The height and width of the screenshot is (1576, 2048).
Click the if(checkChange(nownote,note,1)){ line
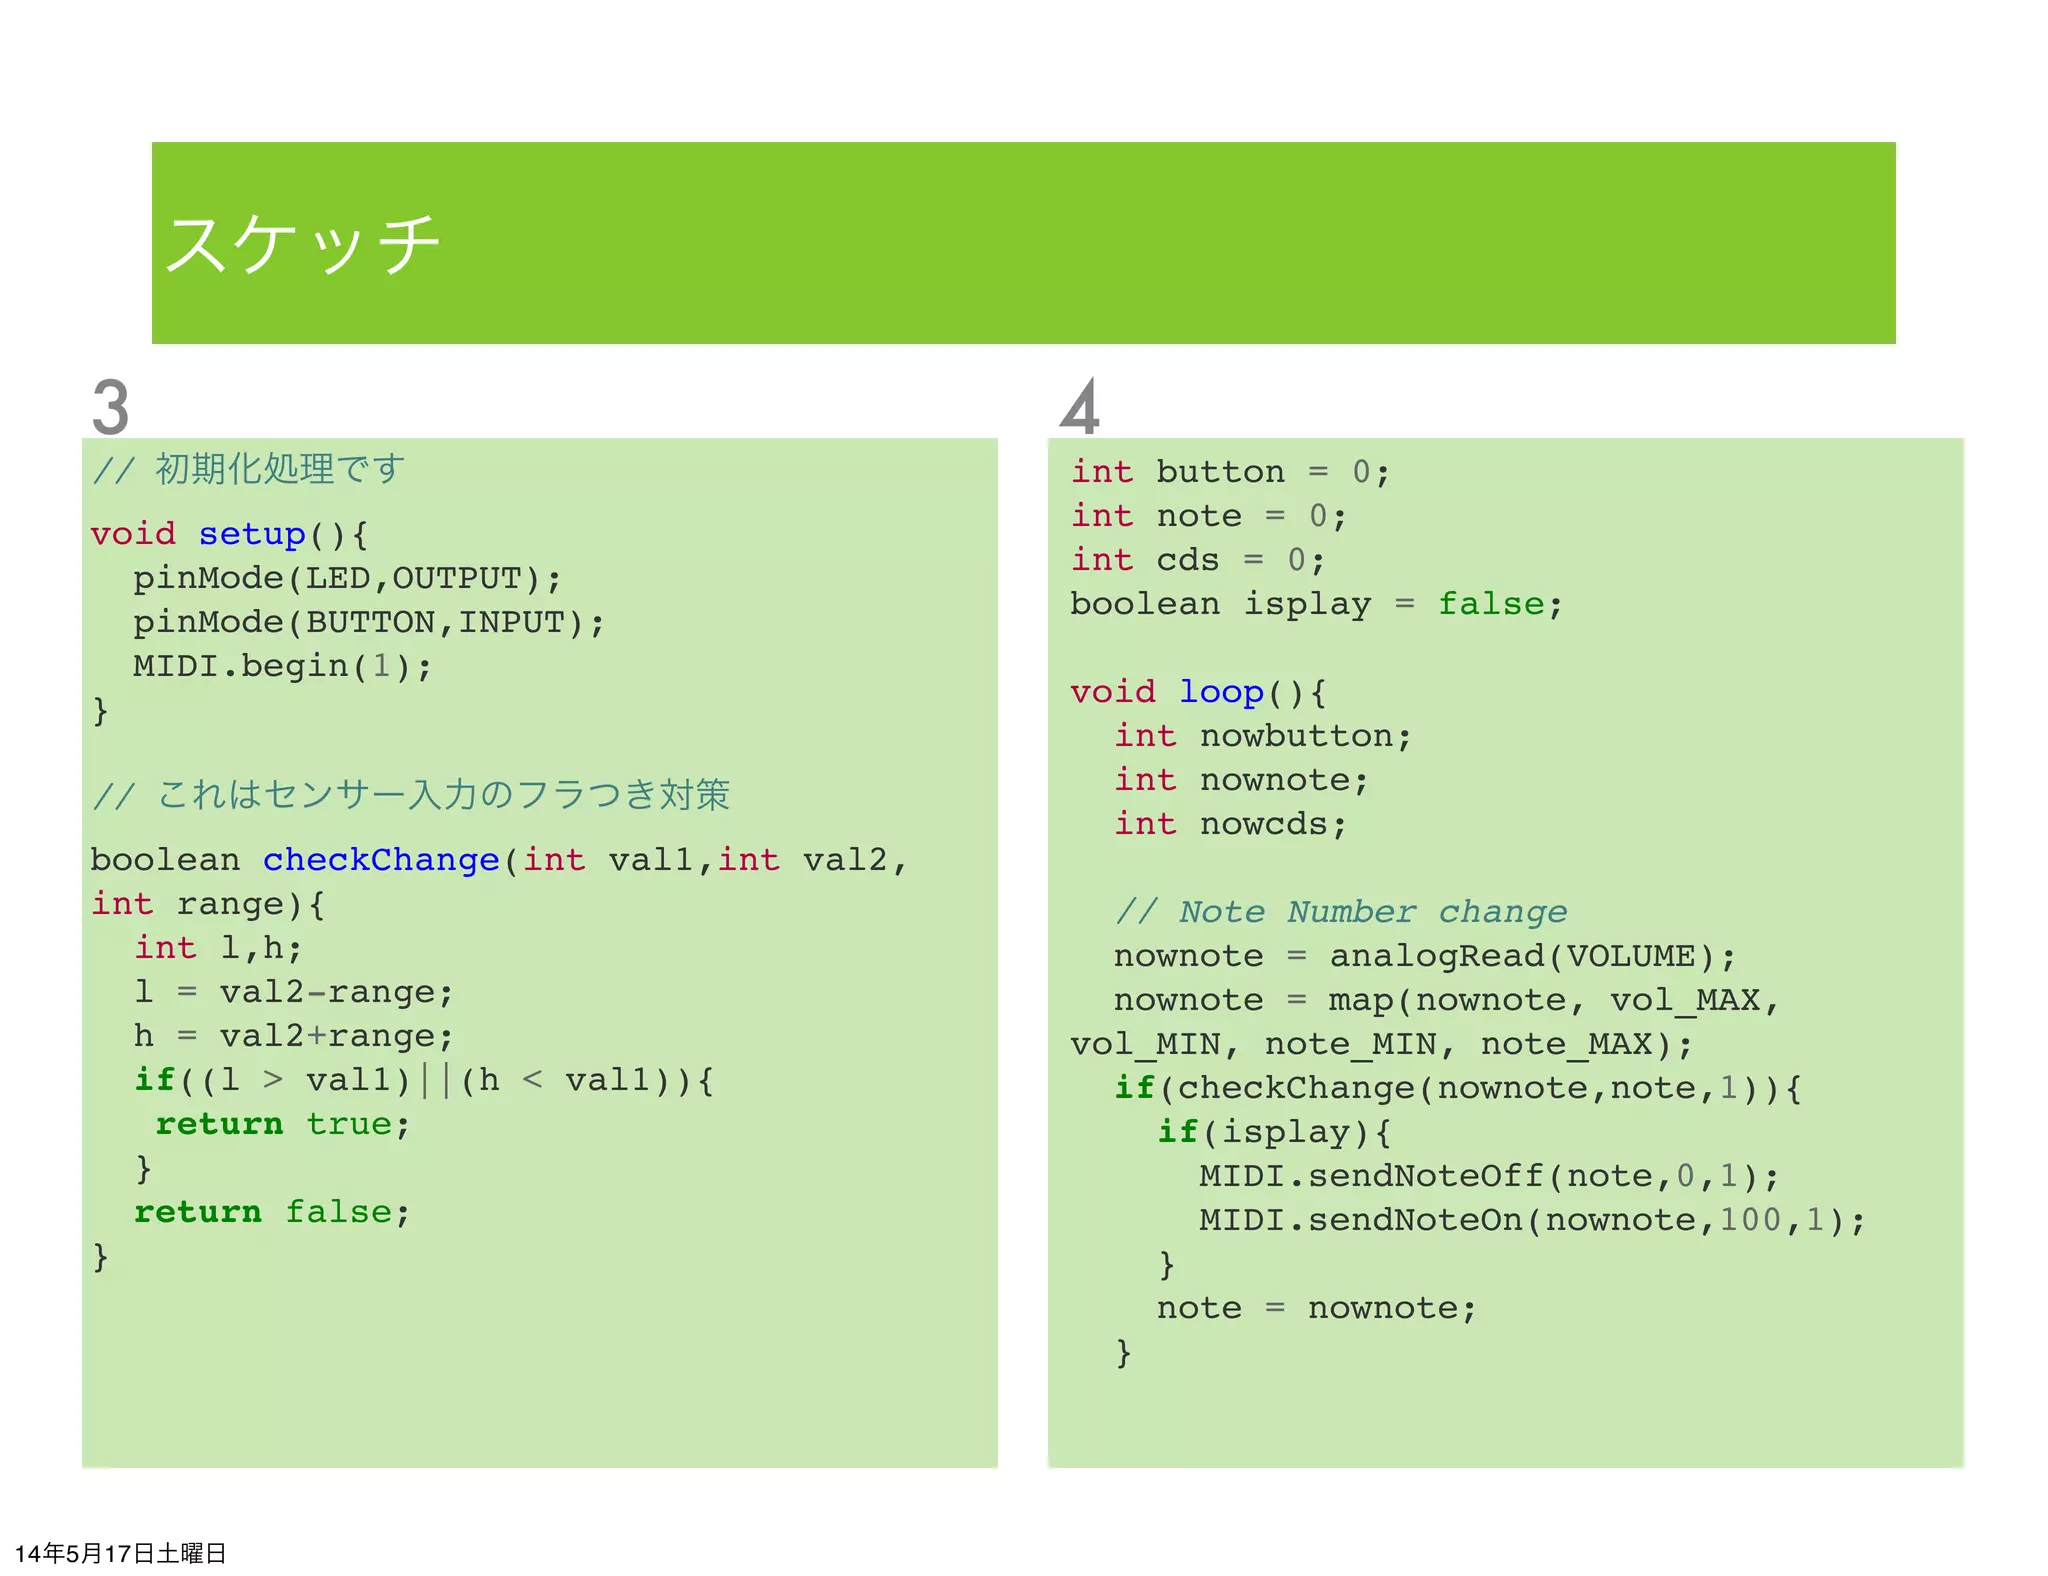coord(1457,1088)
